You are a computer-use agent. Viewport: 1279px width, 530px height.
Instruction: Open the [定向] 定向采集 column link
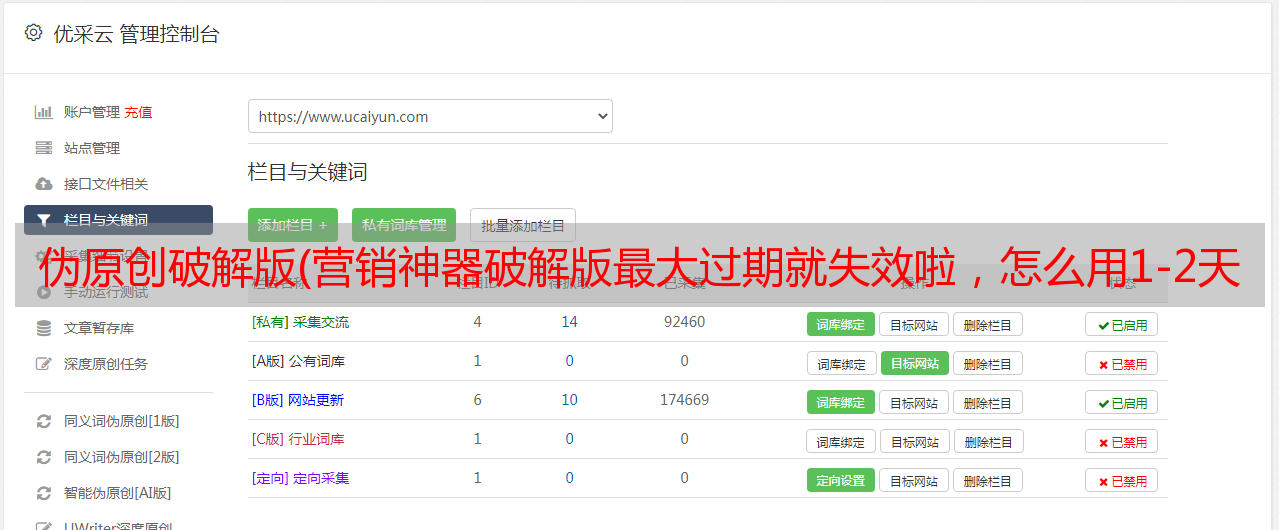pyautogui.click(x=300, y=478)
